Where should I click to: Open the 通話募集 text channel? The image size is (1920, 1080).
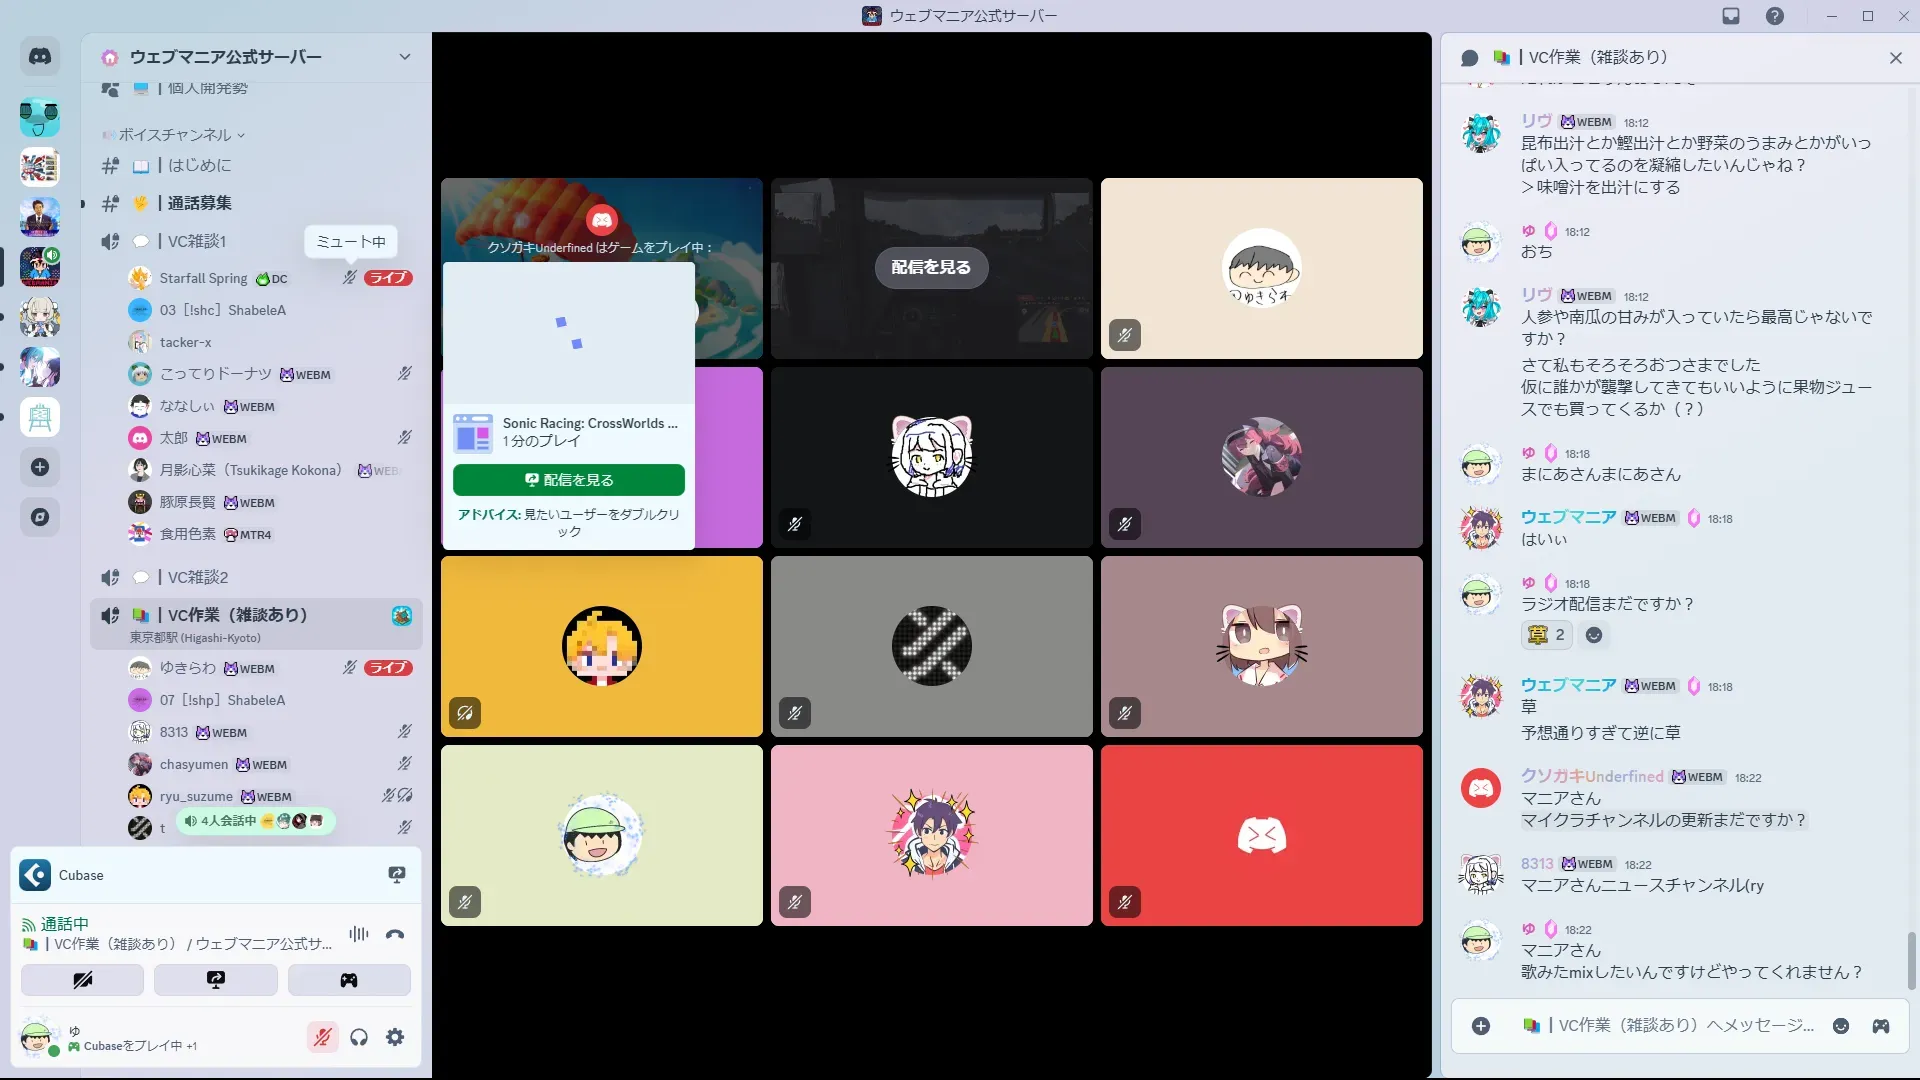click(200, 203)
